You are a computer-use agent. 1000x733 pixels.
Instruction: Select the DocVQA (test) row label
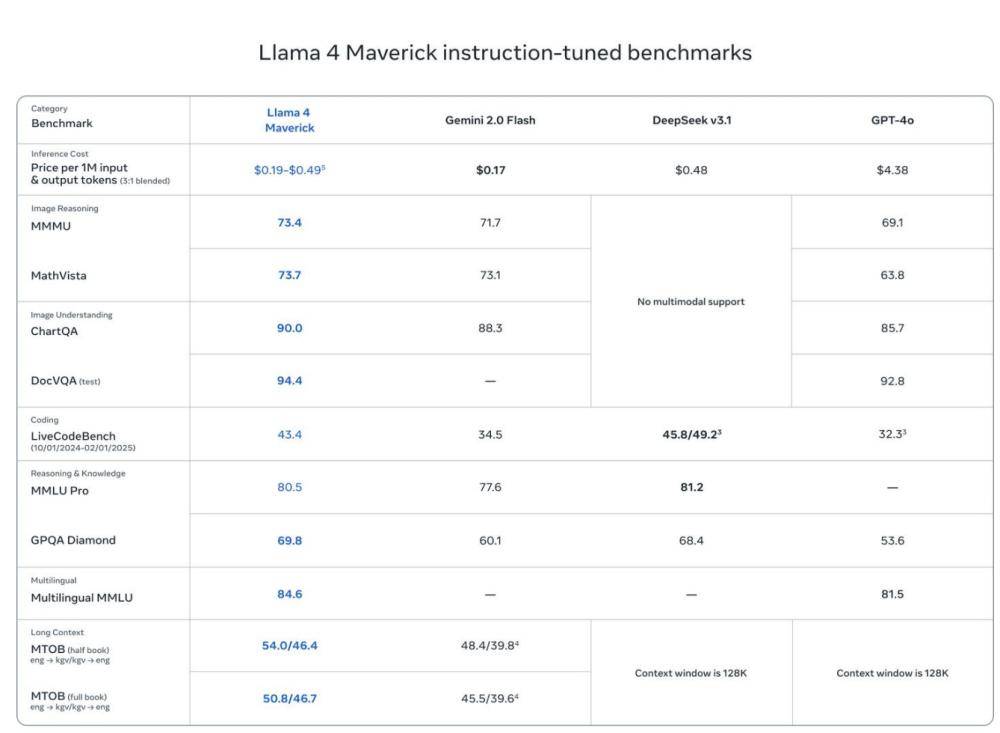point(65,381)
